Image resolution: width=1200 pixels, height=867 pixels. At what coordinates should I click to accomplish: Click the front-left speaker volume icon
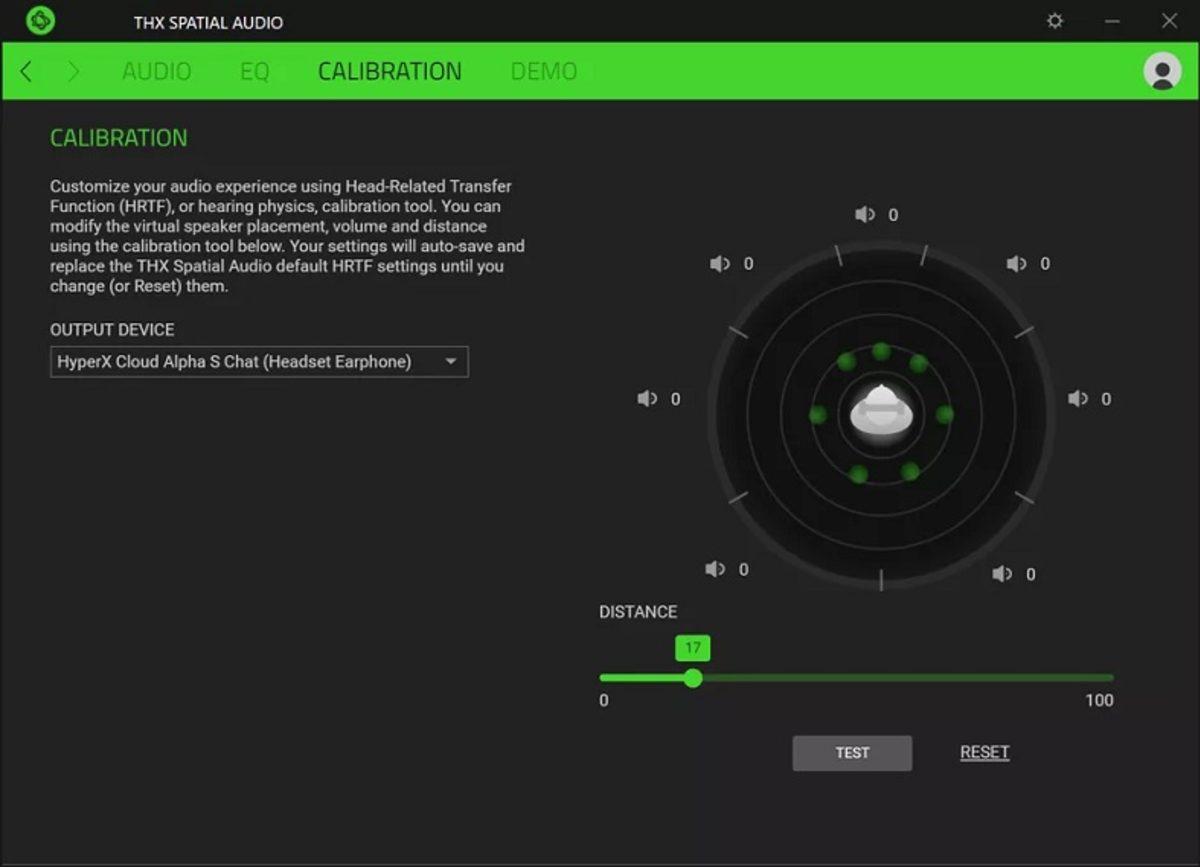[719, 263]
